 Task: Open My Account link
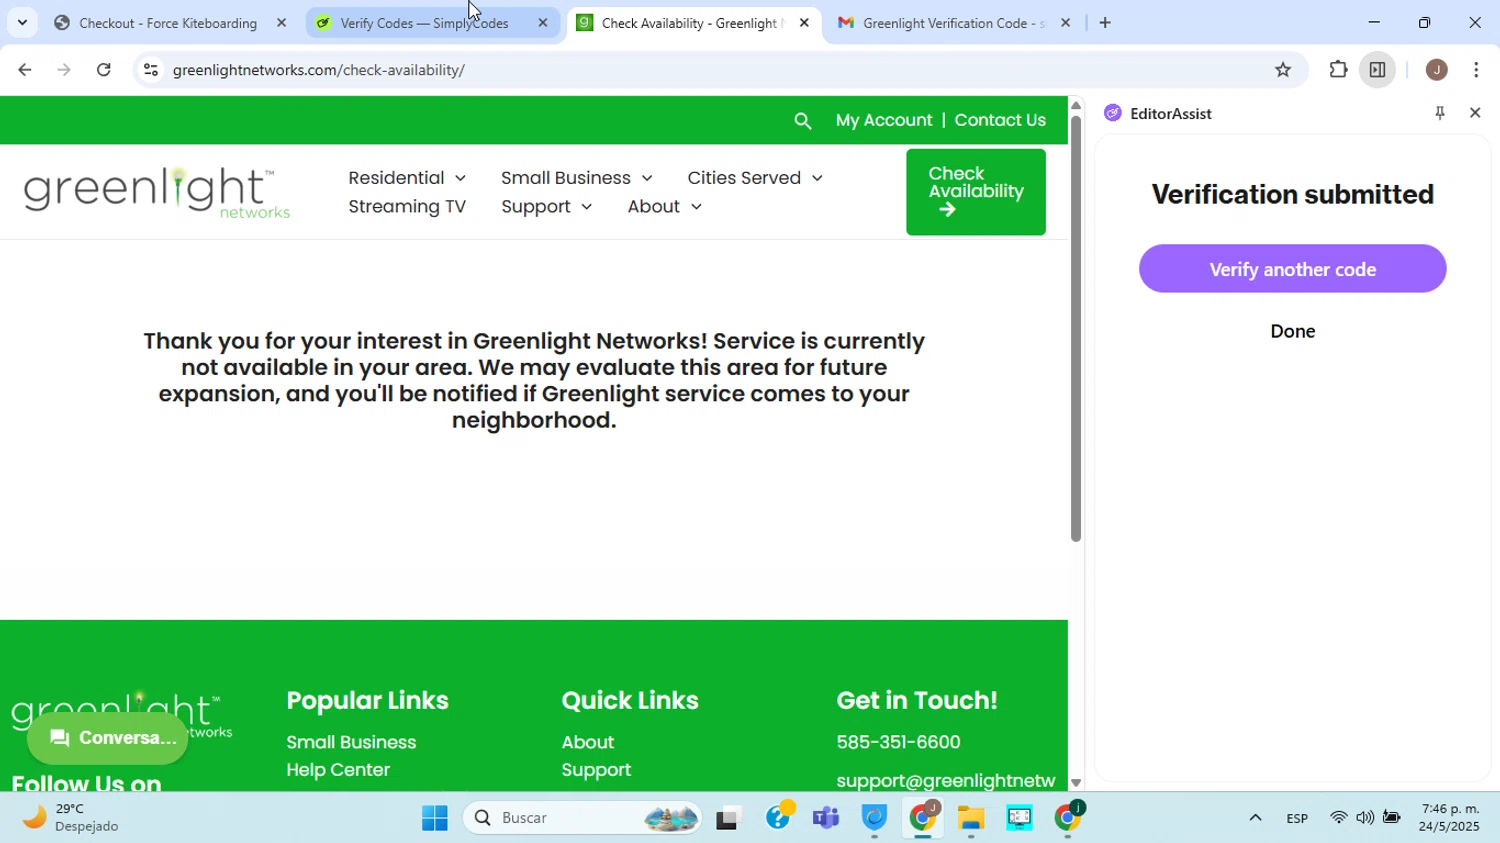point(884,120)
